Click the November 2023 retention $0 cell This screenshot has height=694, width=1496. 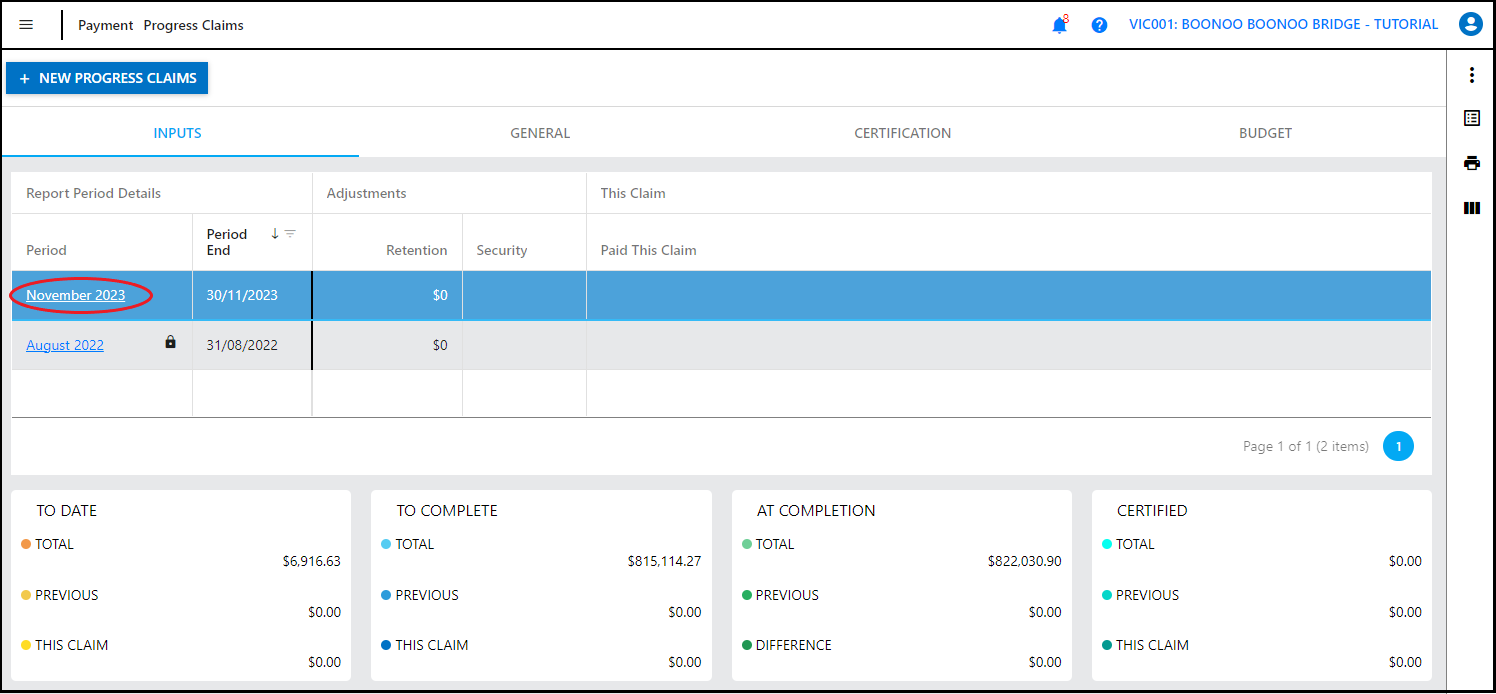click(388, 295)
